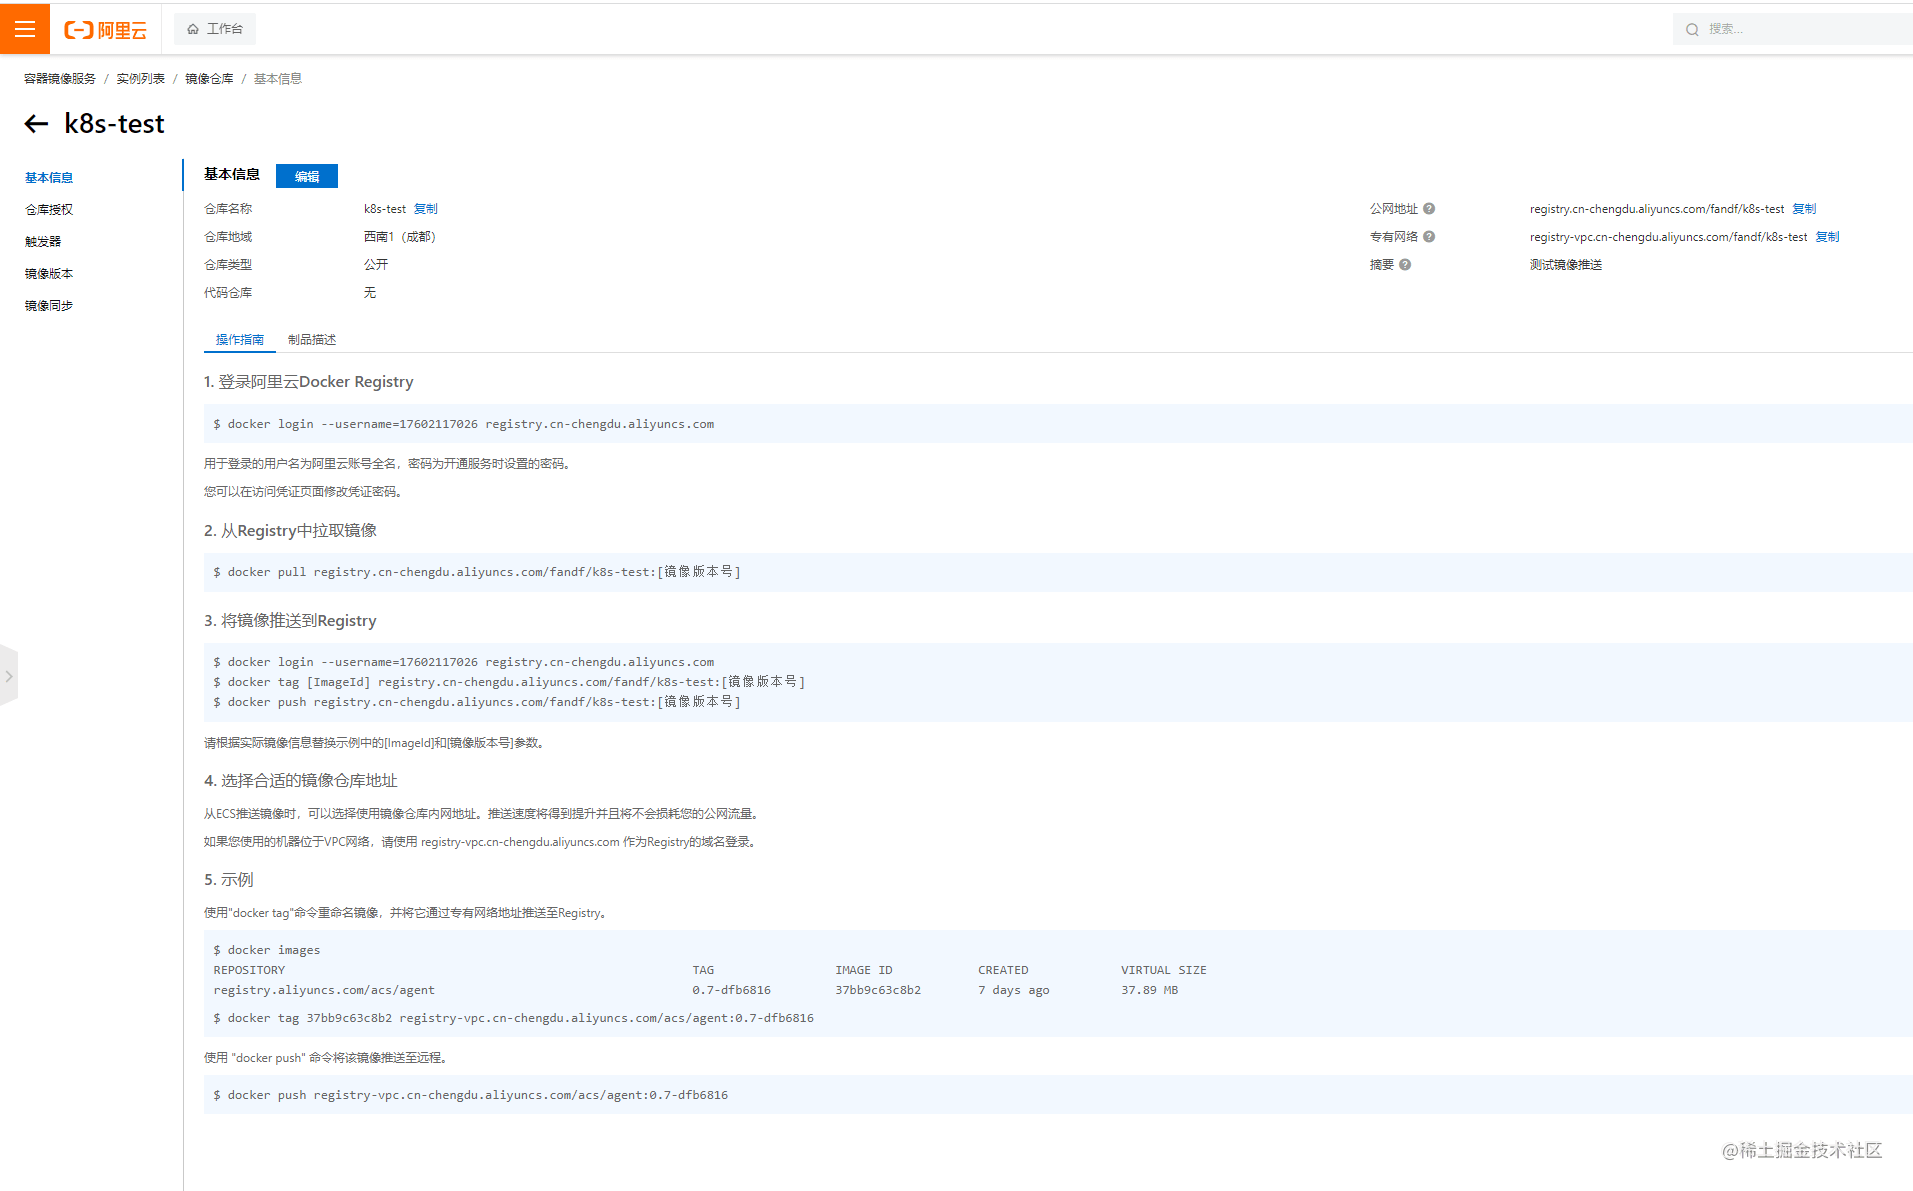Click the docker login command under step 1
Image resolution: width=1913 pixels, height=1191 pixels.
(464, 424)
